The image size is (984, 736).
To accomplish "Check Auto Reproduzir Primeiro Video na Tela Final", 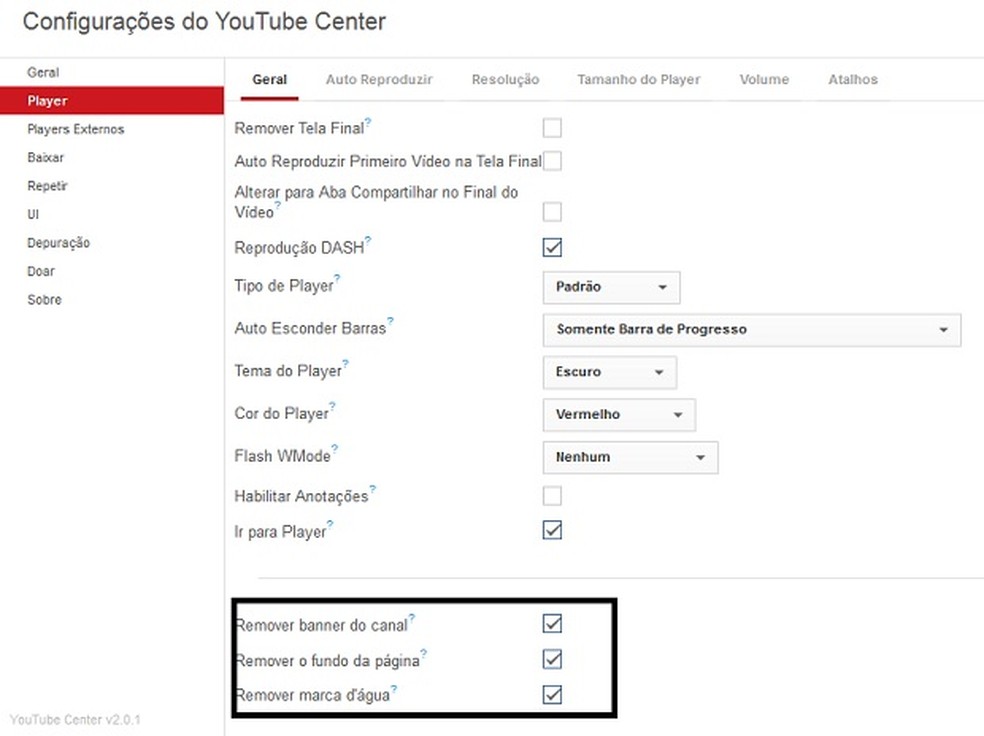I will click(552, 161).
